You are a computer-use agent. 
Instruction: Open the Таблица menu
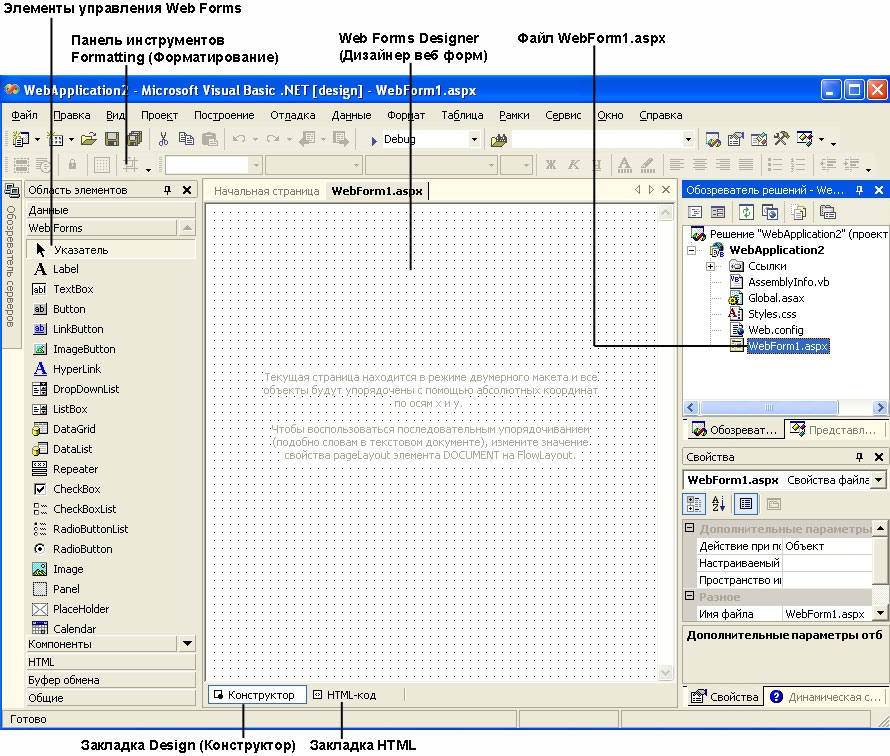point(462,115)
